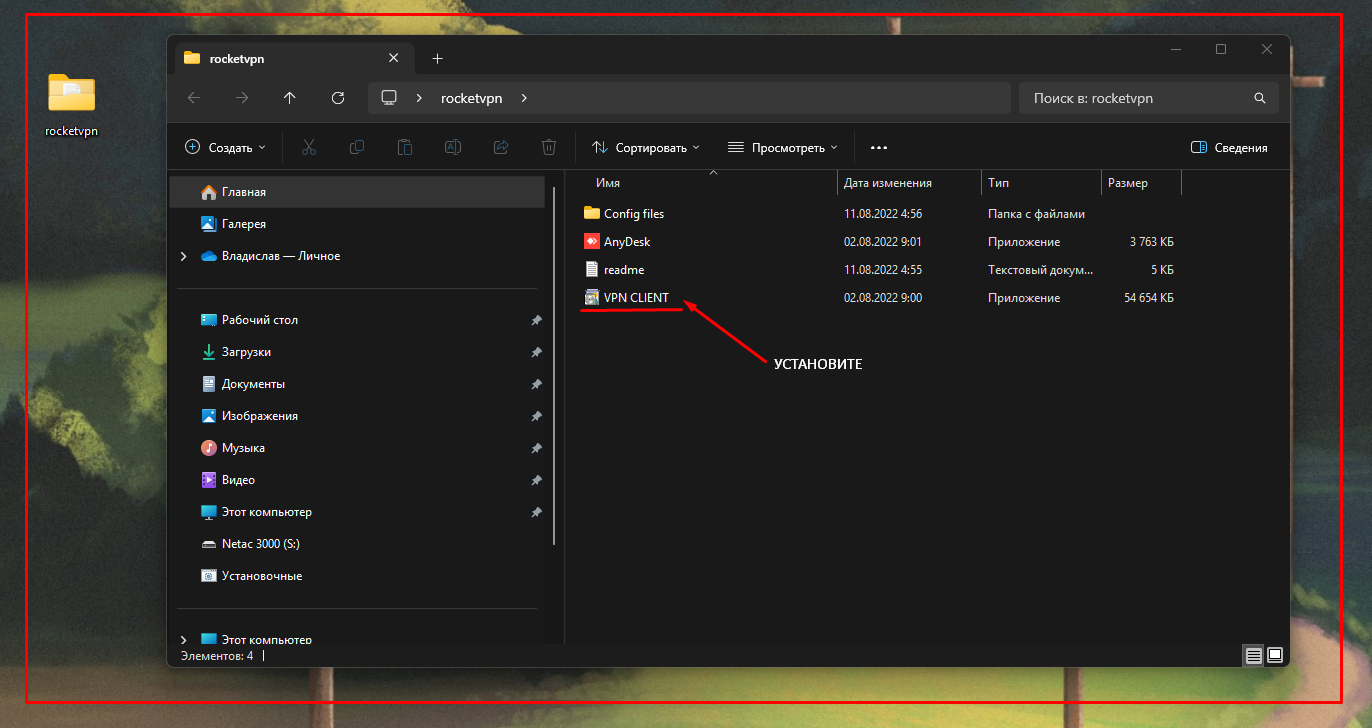Open a new tab with plus button
1372x728 pixels.
[437, 59]
